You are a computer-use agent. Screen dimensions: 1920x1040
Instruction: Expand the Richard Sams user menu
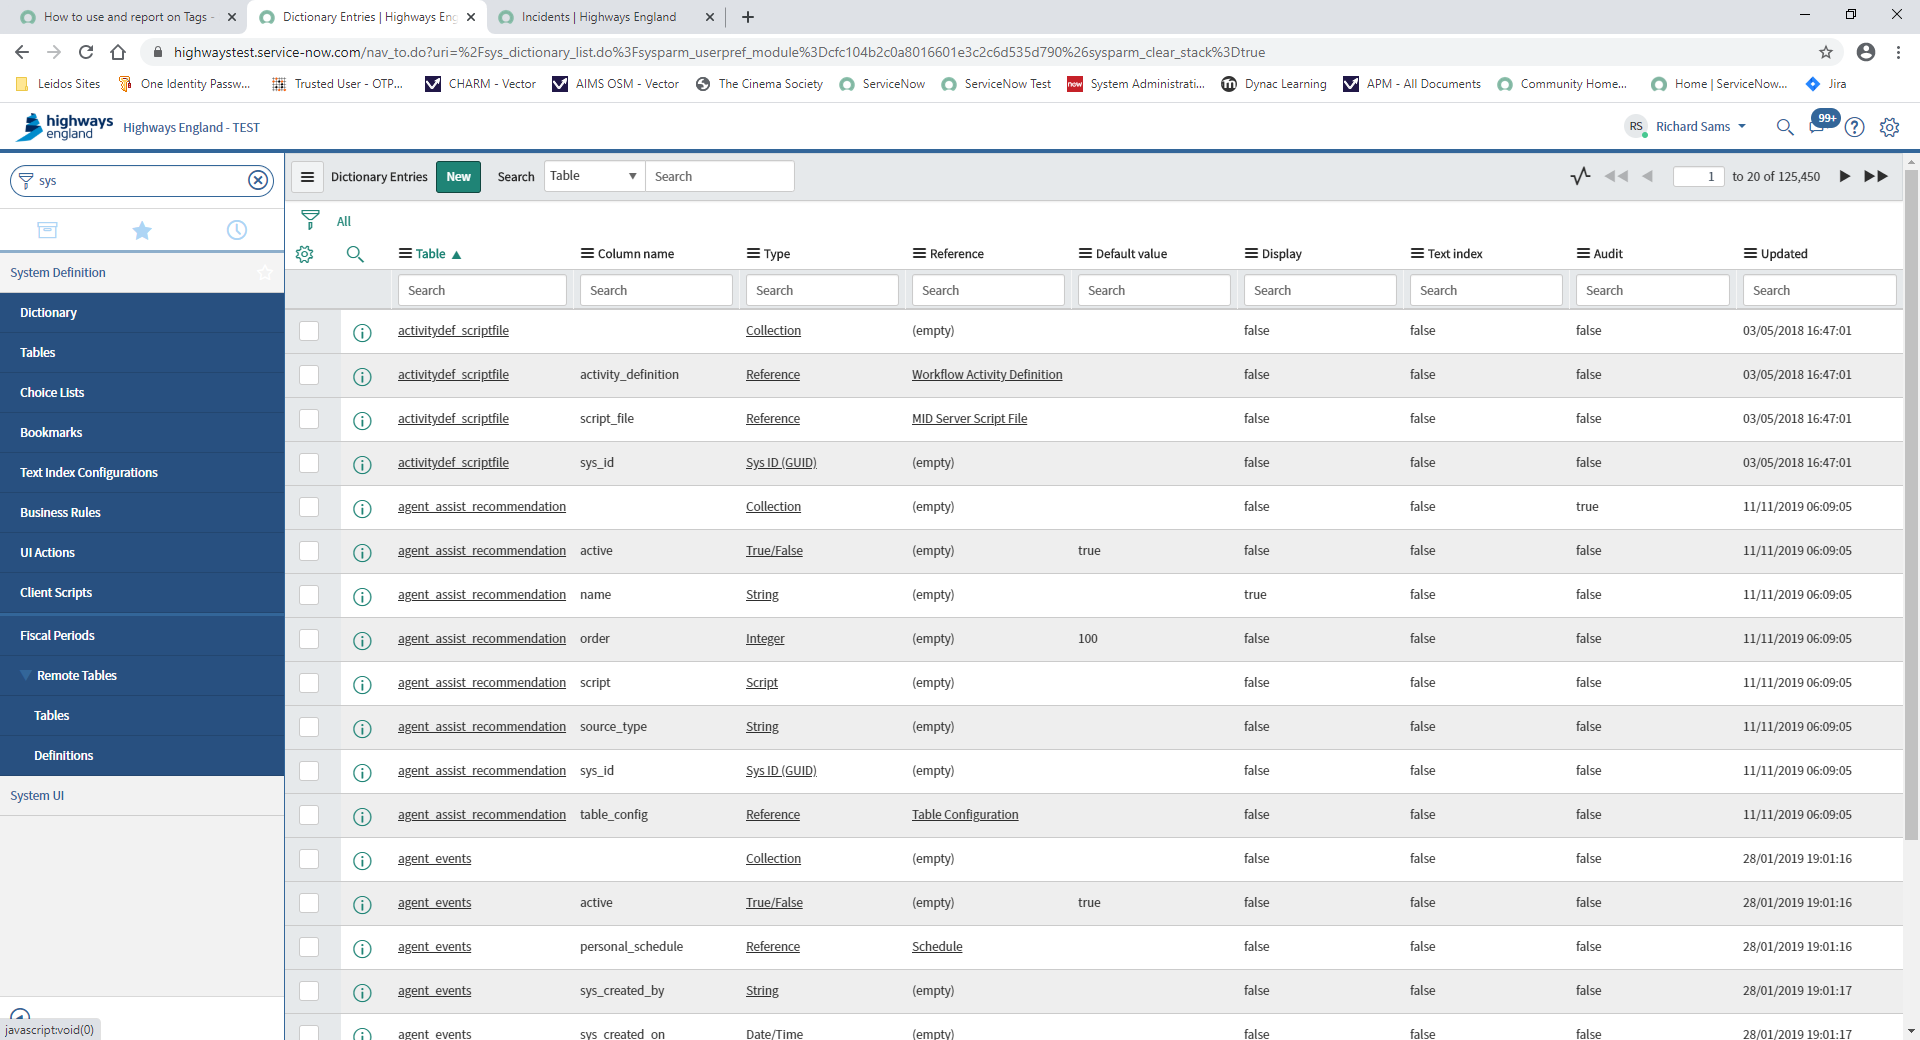coord(1698,126)
